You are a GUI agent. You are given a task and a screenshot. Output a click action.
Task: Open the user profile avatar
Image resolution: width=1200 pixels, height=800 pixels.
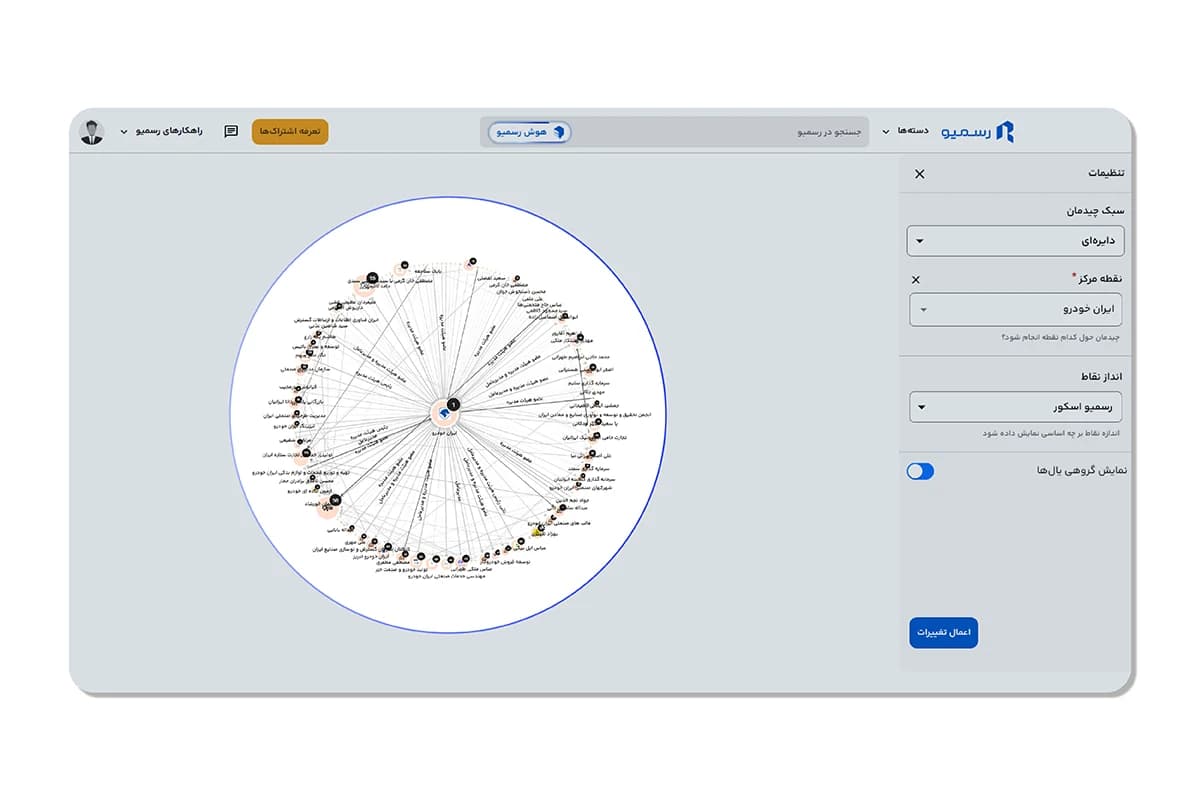click(93, 132)
